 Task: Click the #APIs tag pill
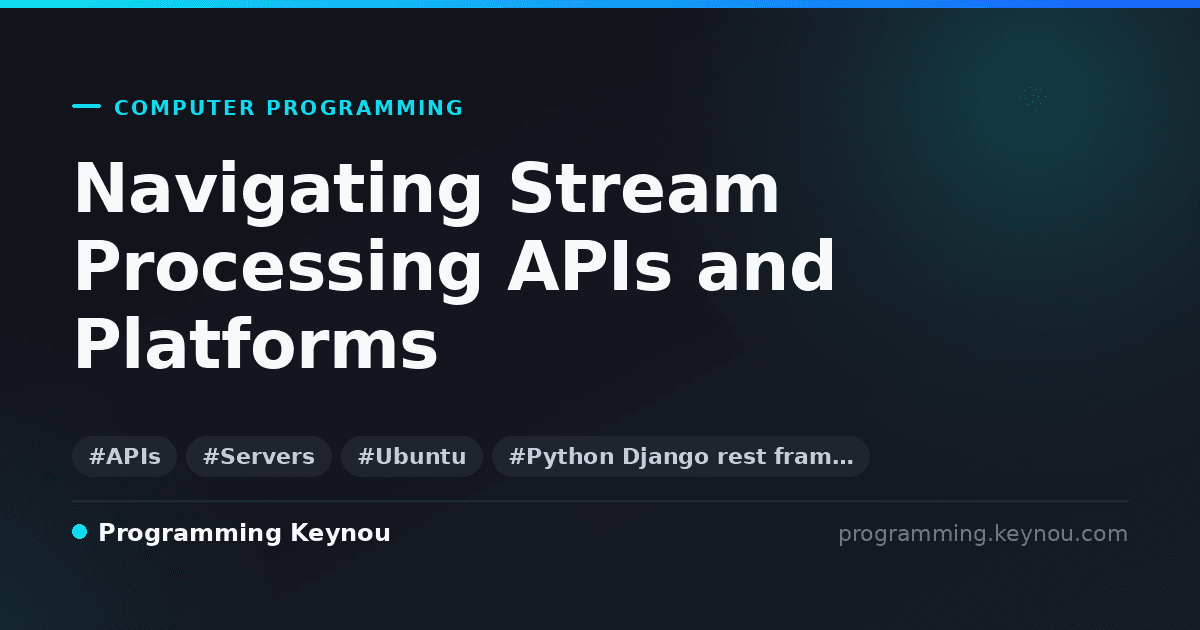click(124, 457)
